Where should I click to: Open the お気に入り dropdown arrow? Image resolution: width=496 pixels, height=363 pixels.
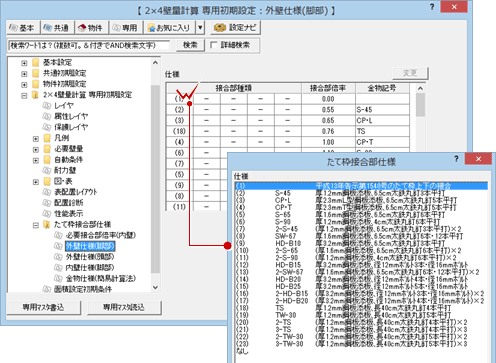coord(200,28)
